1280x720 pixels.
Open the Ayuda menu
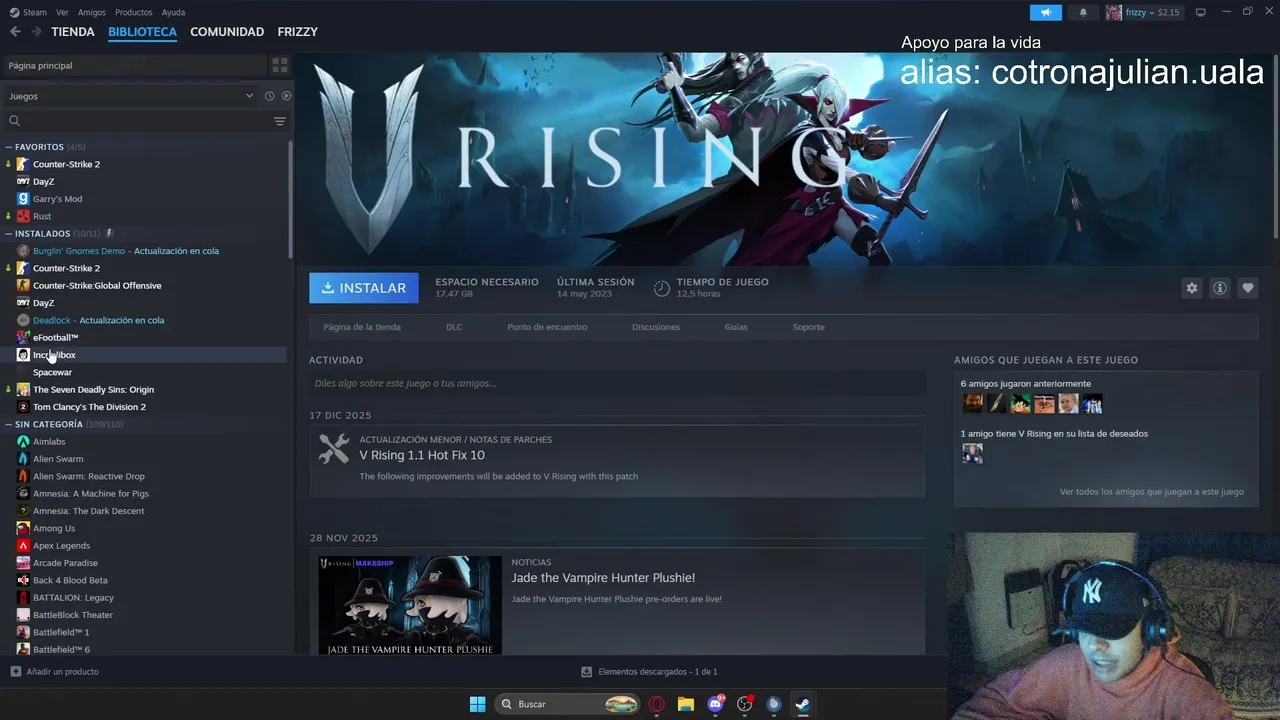coord(173,12)
